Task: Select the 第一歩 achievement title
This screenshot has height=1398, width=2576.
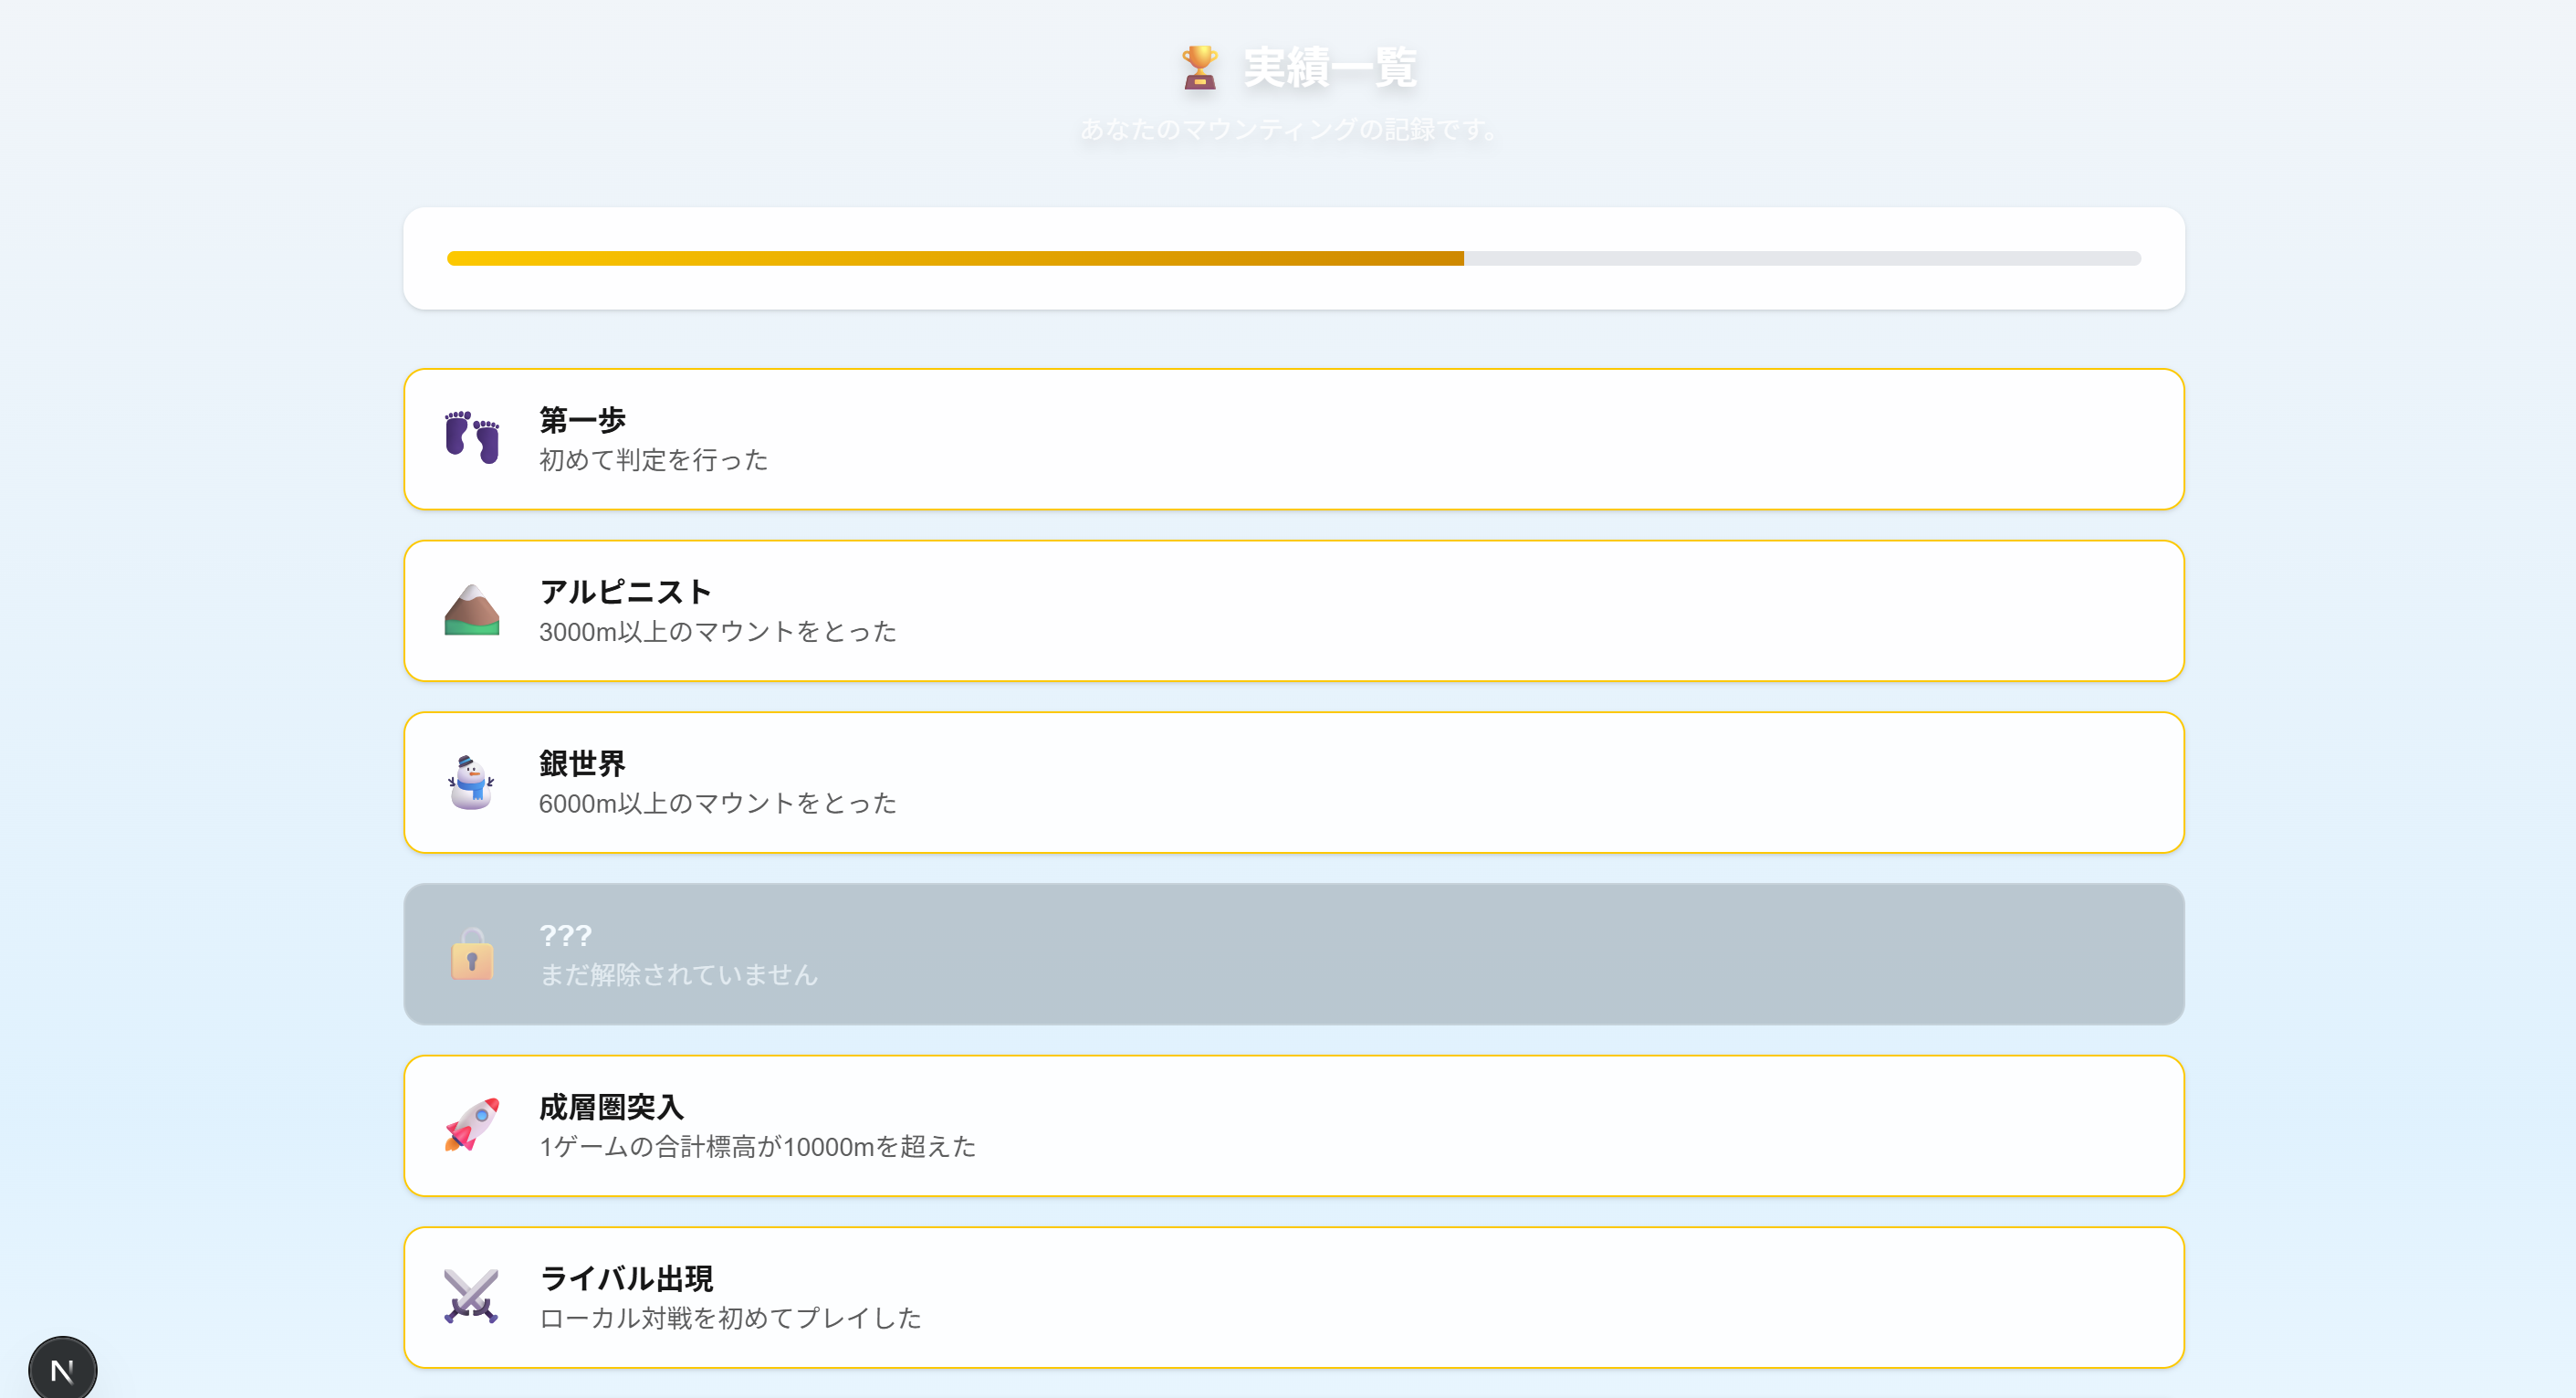Action: coord(582,420)
